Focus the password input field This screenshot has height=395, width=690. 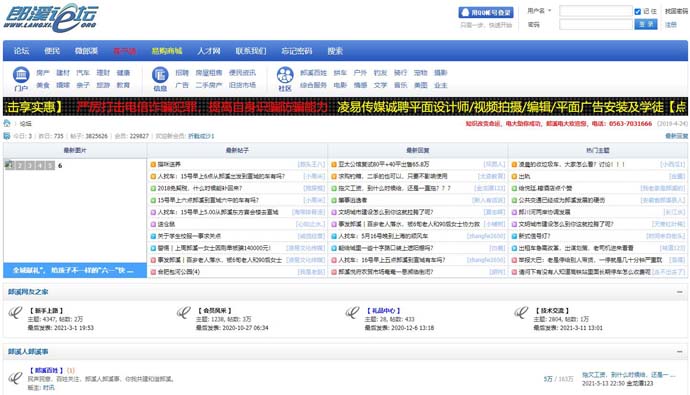(595, 24)
